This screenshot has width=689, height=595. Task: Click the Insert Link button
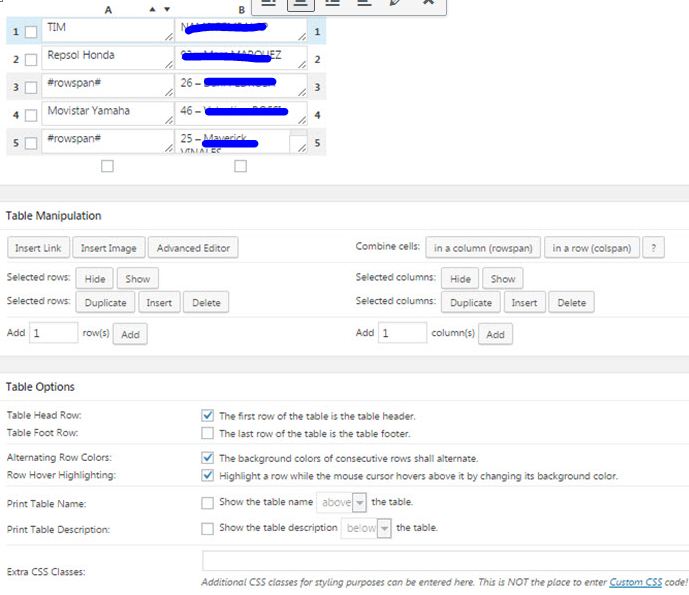pyautogui.click(x=38, y=248)
